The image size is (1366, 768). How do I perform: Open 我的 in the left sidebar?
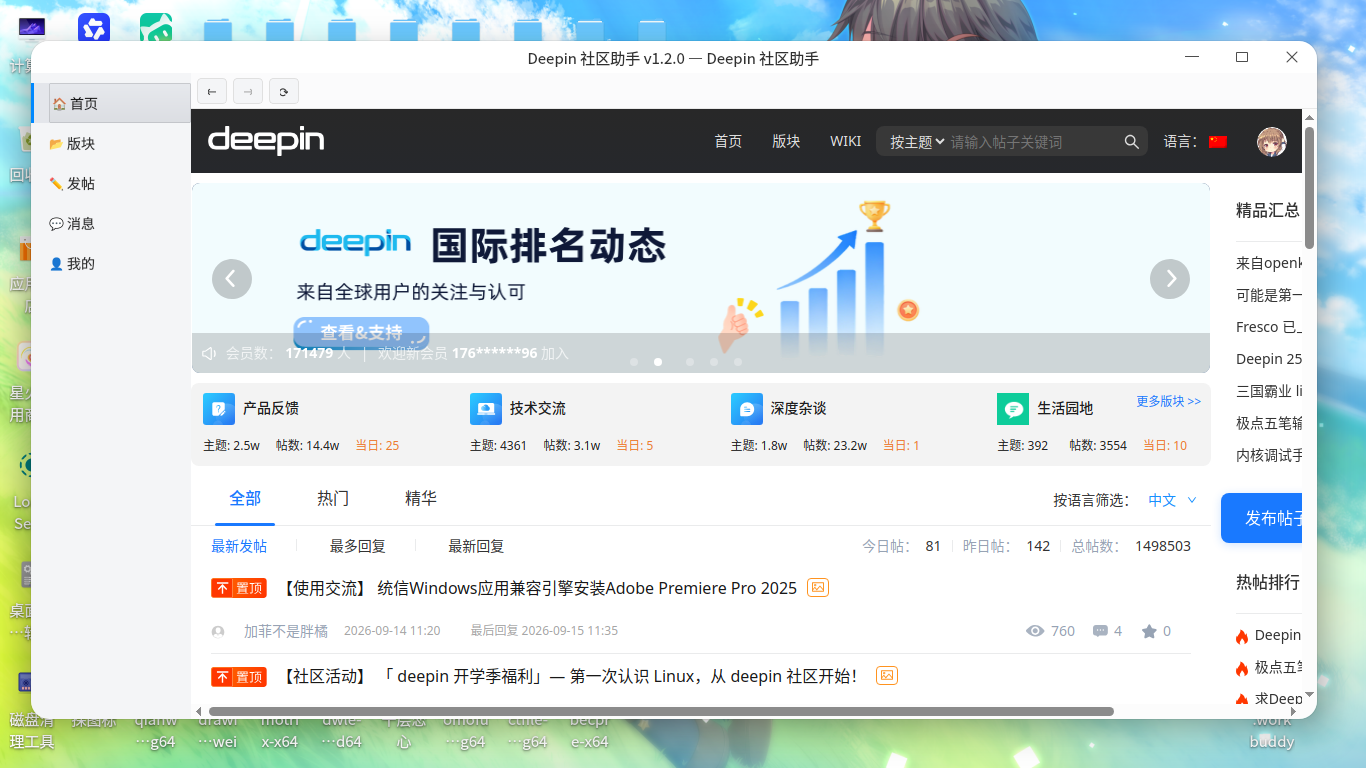[111, 263]
